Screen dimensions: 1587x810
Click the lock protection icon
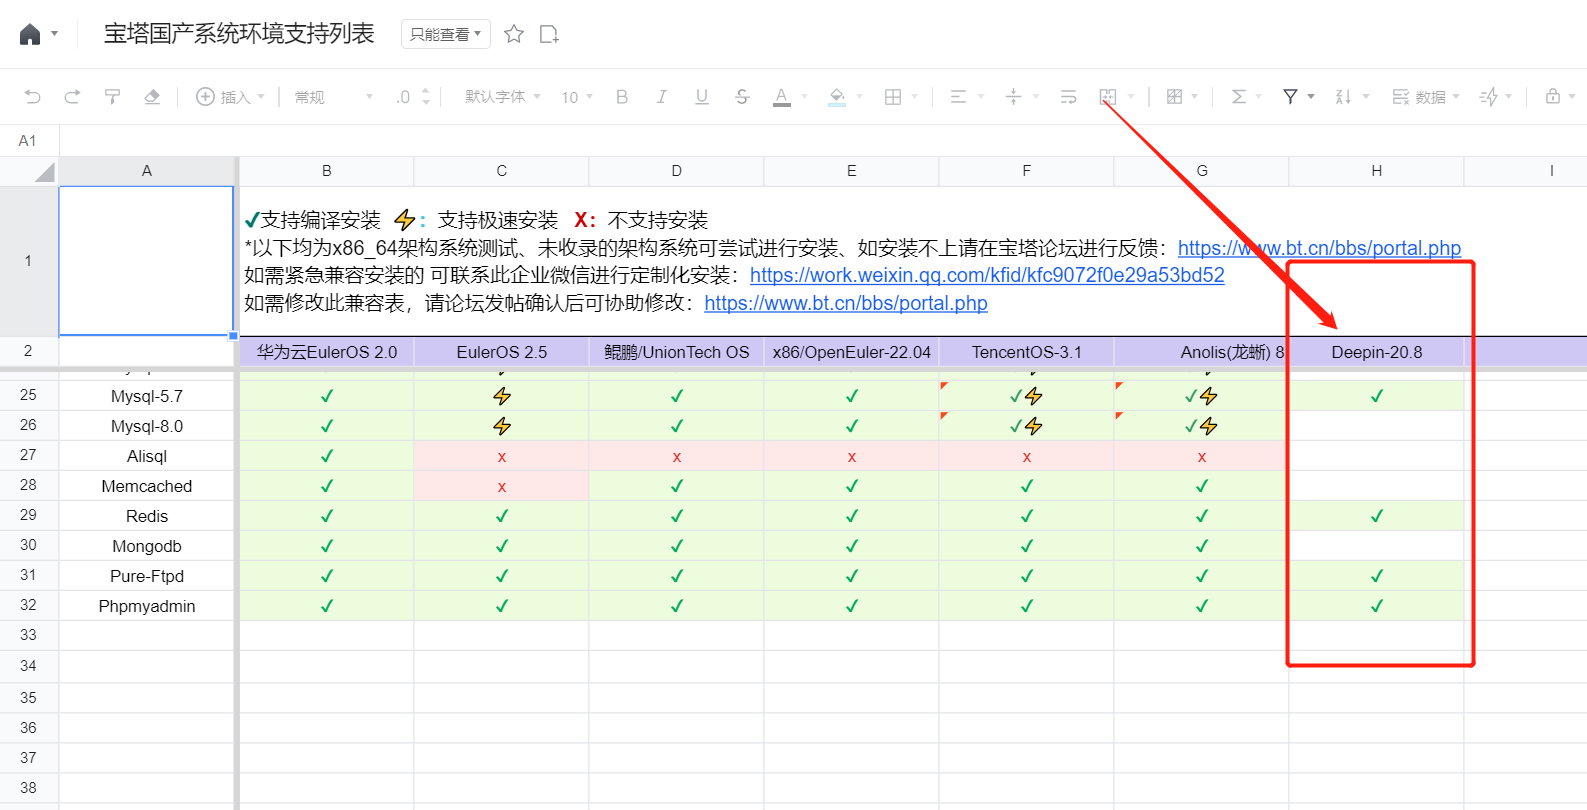[x=1553, y=97]
